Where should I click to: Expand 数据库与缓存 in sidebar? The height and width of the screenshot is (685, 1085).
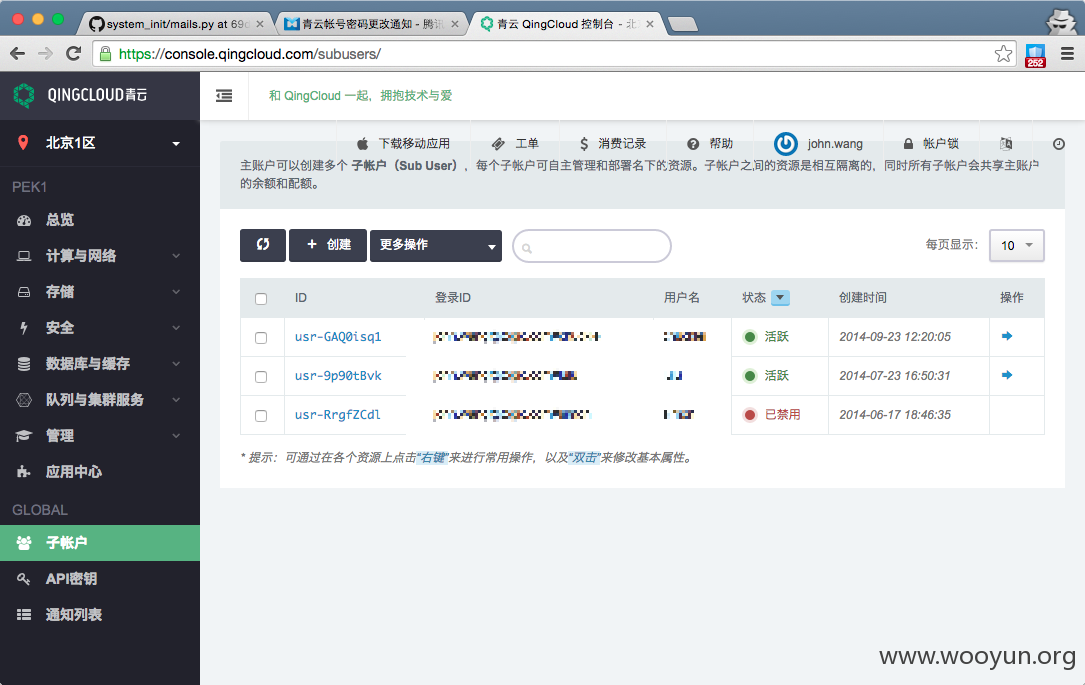pyautogui.click(x=100, y=364)
